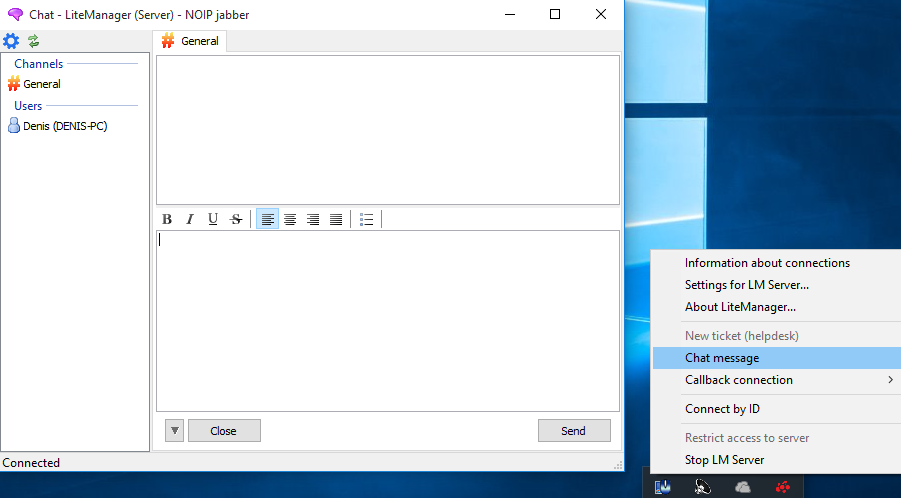Choose Chat message menu entry

pyautogui.click(x=776, y=358)
